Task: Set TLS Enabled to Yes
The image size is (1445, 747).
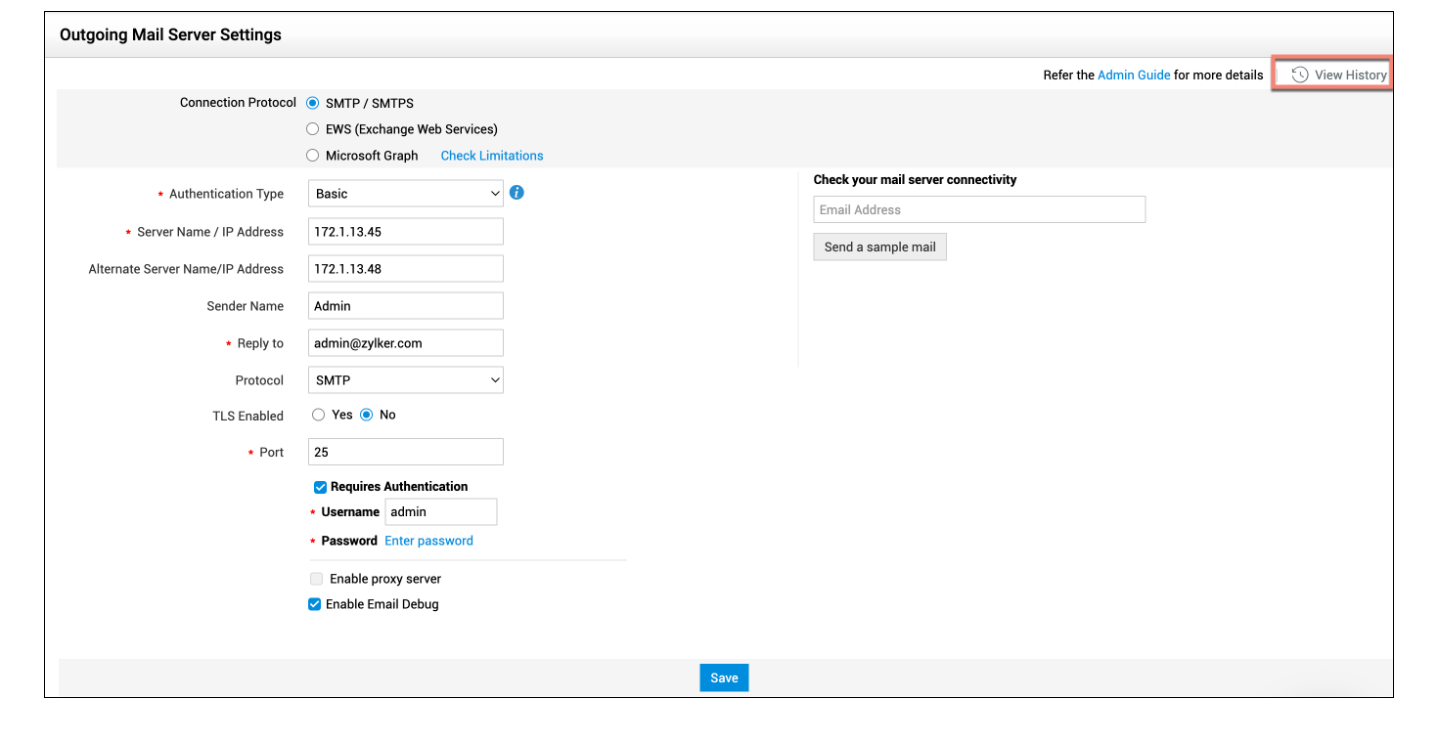Action: click(x=318, y=415)
